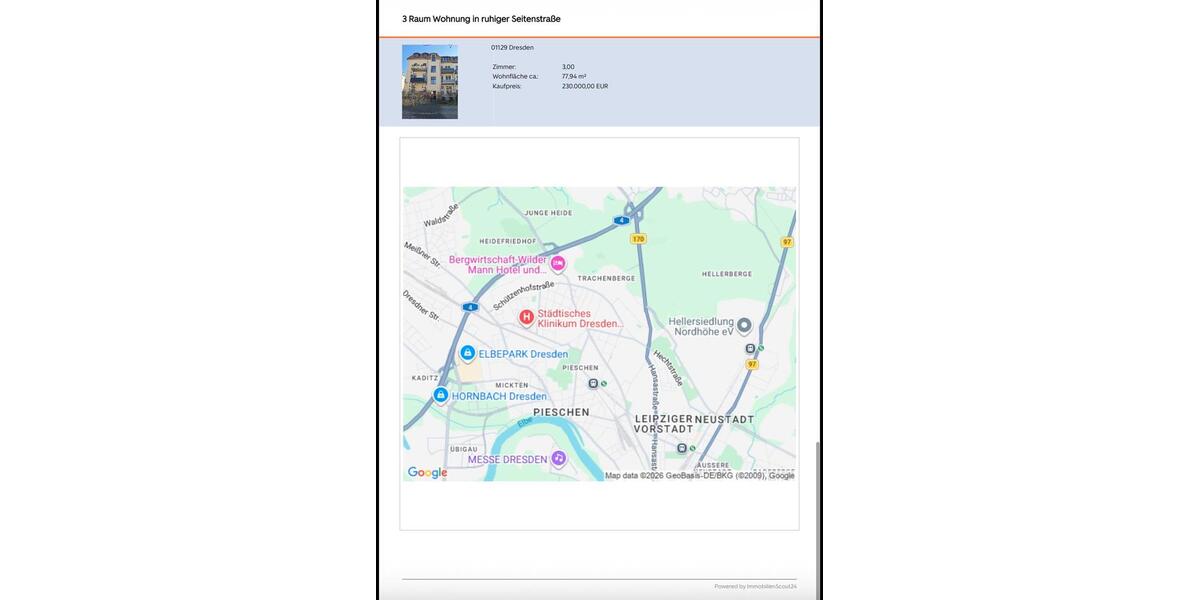1200x600 pixels.
Task: Click the 'Waldstraße' street label
Action: click(x=441, y=215)
